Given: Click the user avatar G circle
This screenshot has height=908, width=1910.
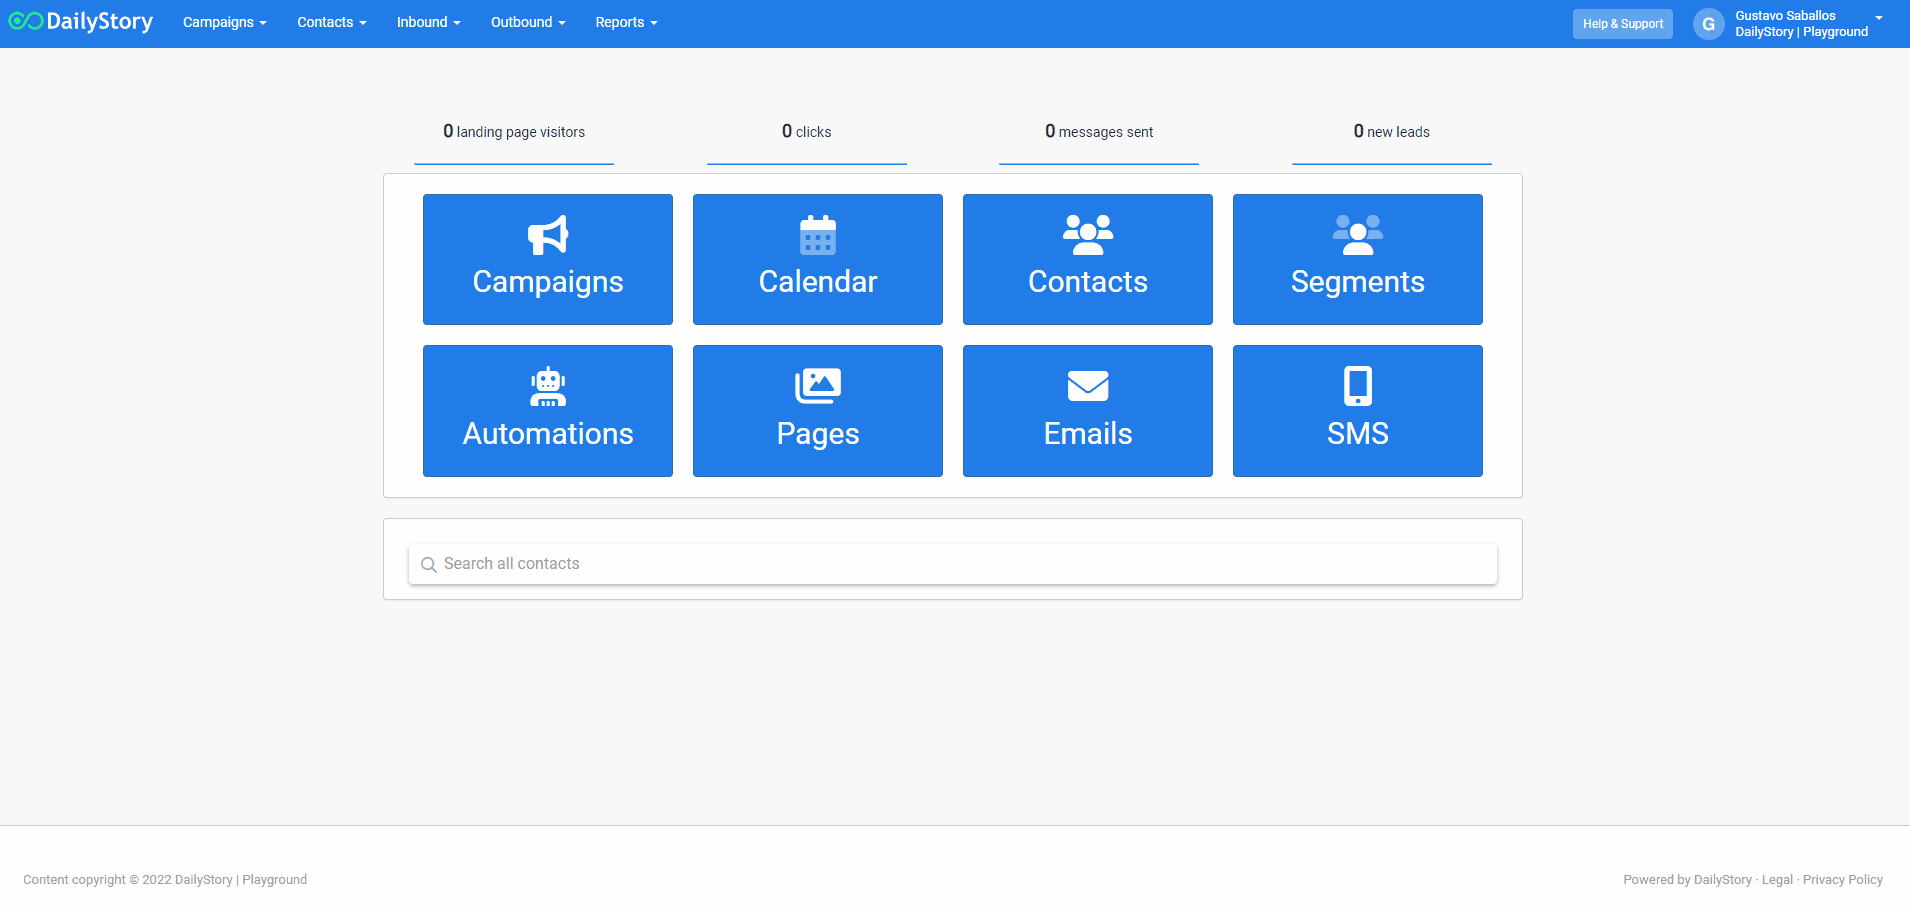Looking at the screenshot, I should (1708, 24).
